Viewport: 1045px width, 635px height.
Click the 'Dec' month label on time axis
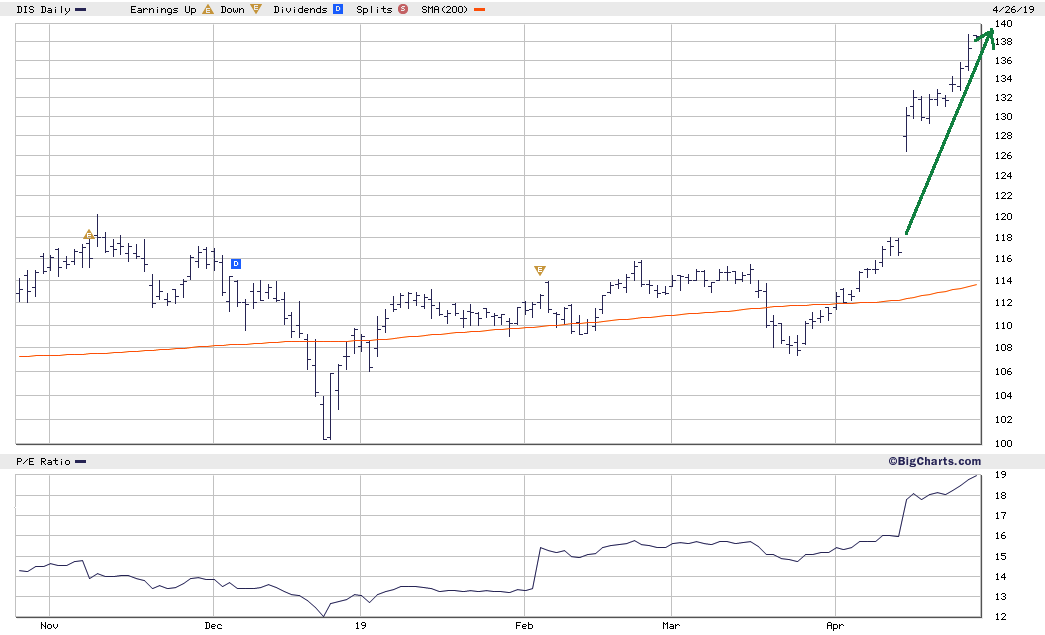213,625
